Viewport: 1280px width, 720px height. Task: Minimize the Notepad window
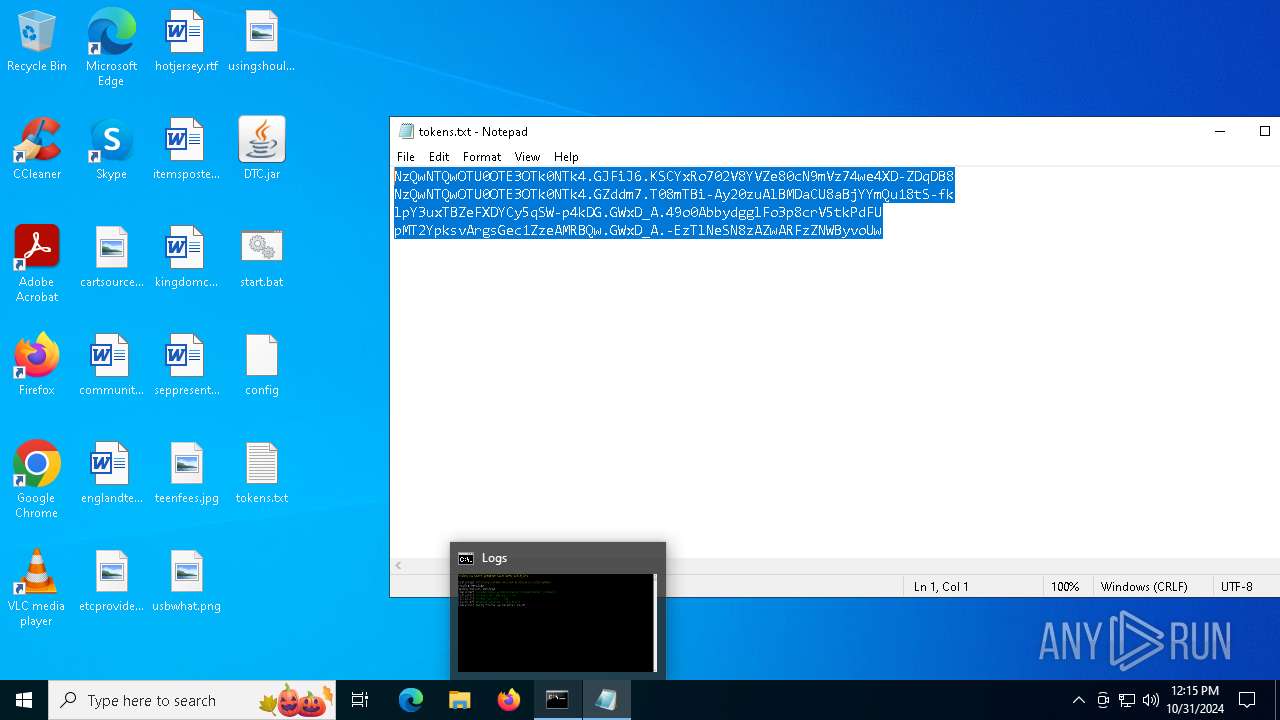click(1219, 131)
